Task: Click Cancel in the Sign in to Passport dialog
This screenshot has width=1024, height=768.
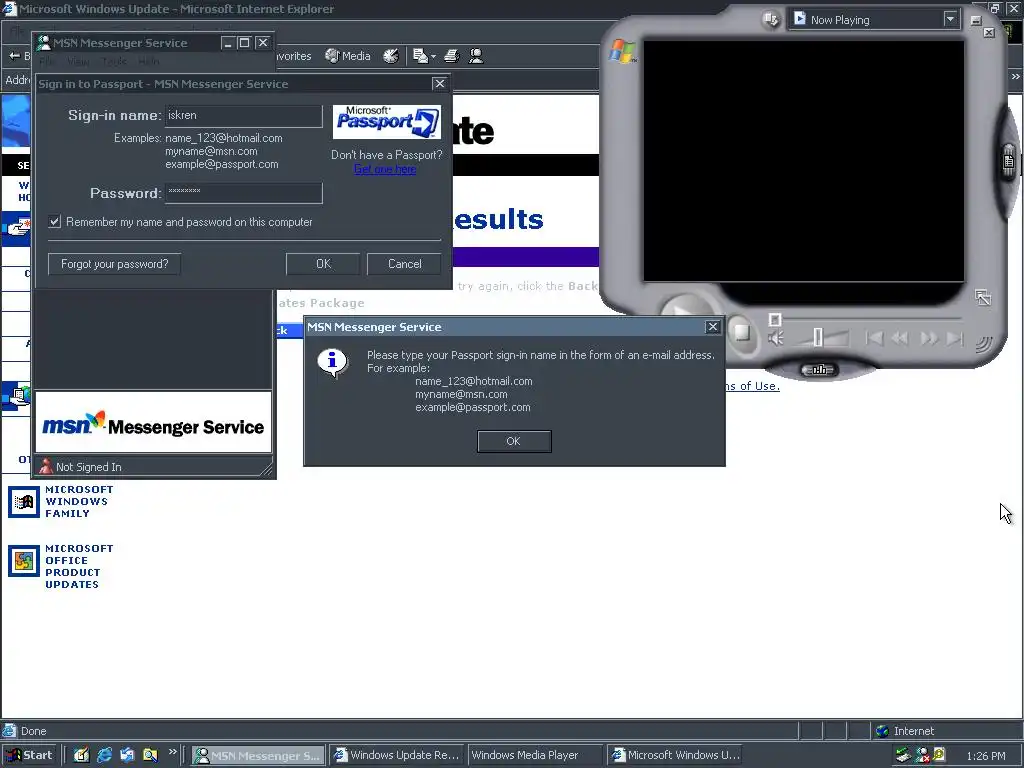Action: pos(404,264)
